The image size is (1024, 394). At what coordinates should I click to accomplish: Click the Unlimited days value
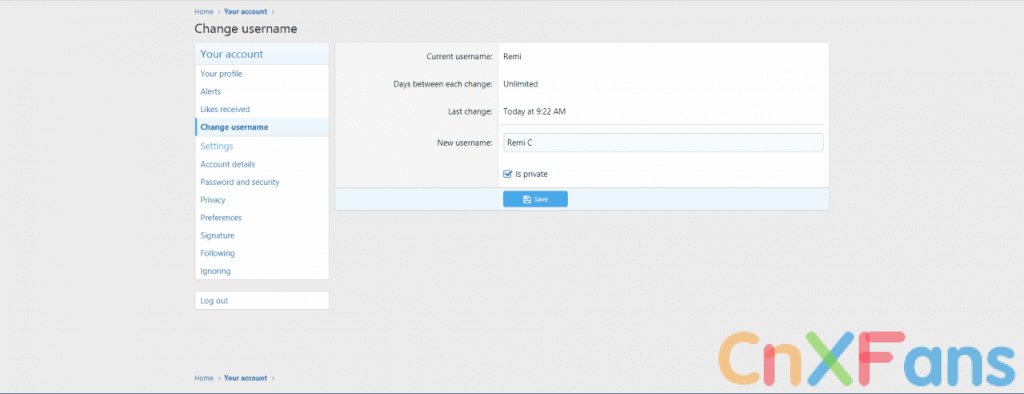[520, 84]
